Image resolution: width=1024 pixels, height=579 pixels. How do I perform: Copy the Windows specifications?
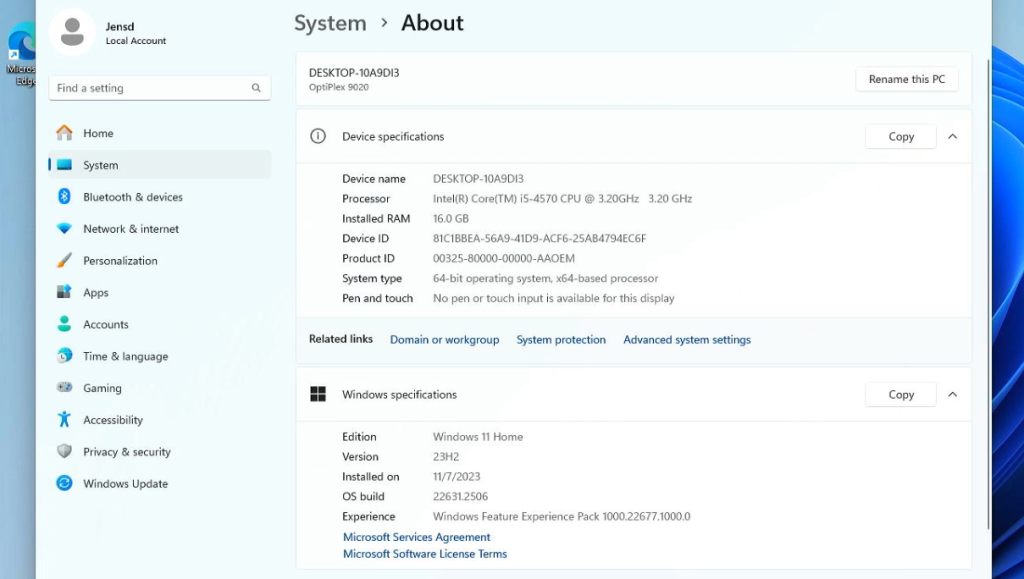click(901, 394)
